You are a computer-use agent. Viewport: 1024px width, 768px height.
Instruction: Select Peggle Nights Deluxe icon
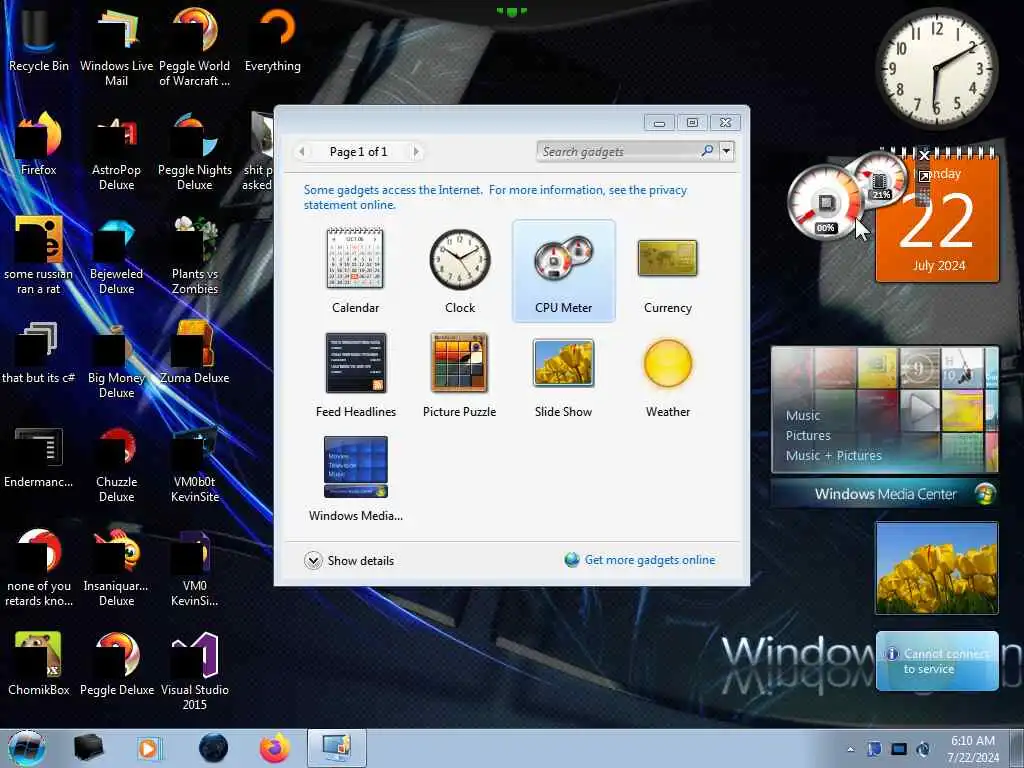coord(195,152)
